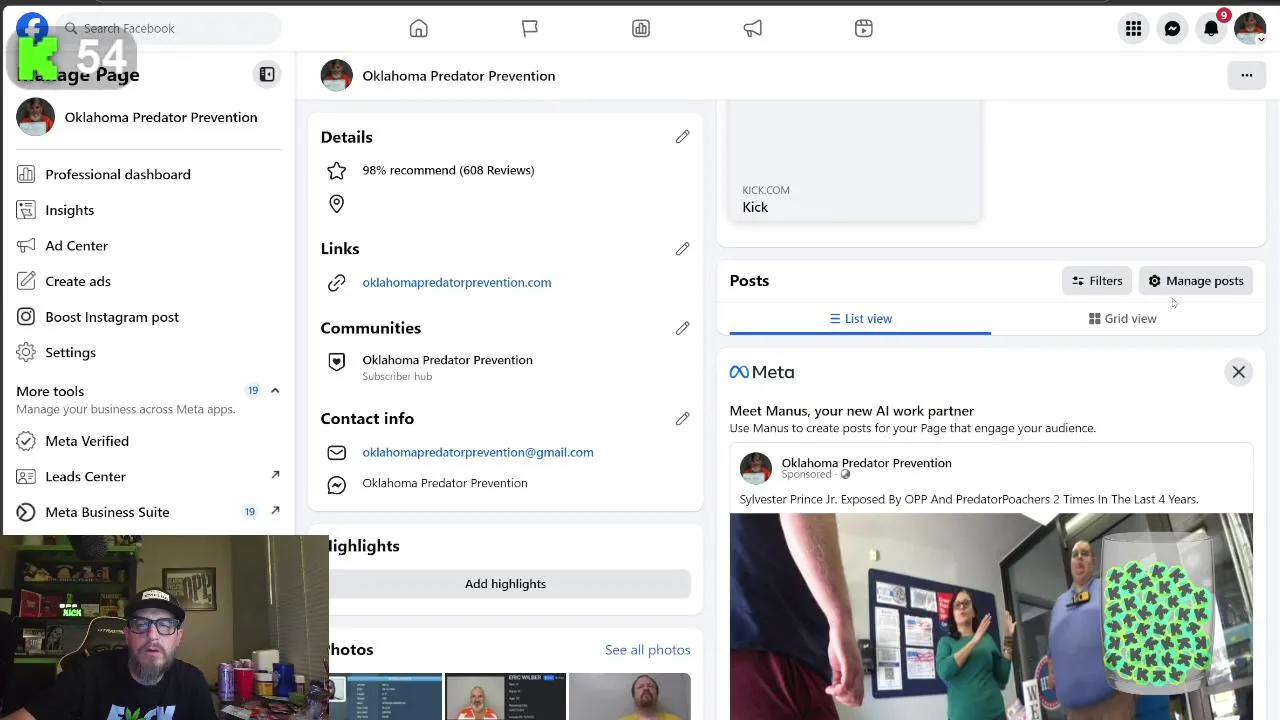Open See all photos link
This screenshot has height=720, width=1280.
647,649
